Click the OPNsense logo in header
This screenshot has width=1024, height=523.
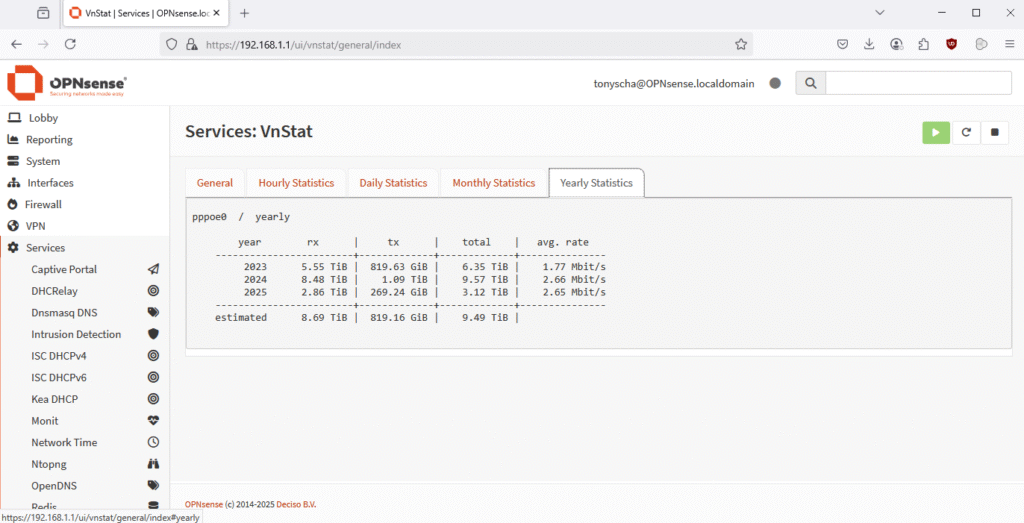tap(67, 83)
